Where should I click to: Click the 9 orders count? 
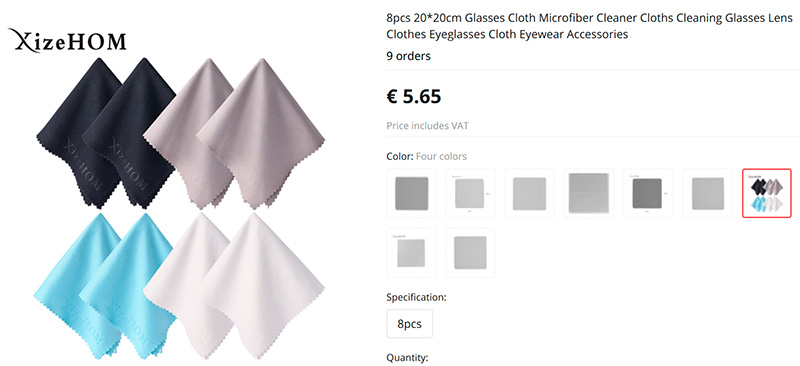click(x=408, y=56)
